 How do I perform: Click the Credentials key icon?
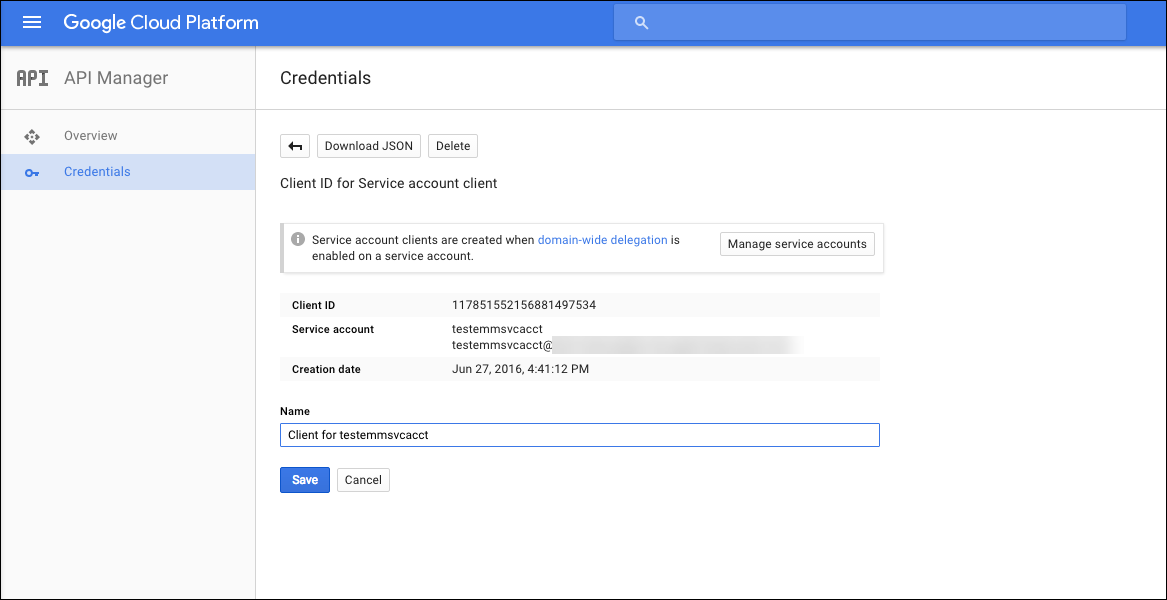point(32,172)
